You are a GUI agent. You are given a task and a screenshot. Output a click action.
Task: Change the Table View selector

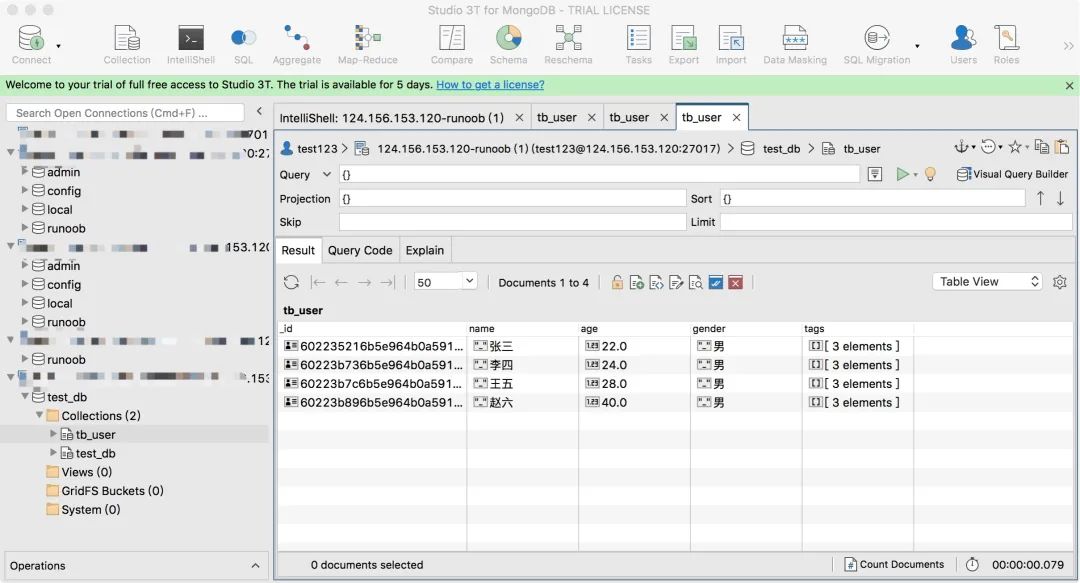pyautogui.click(x=987, y=281)
